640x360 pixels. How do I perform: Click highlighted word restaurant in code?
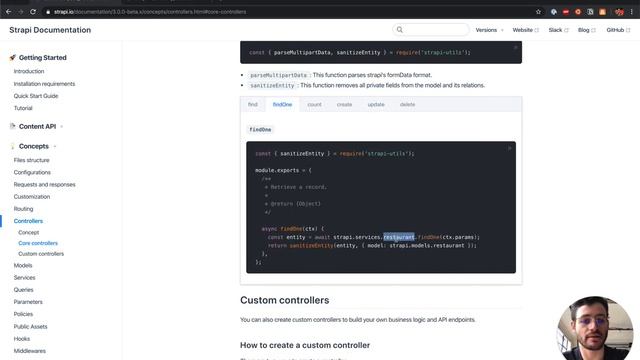click(x=399, y=237)
